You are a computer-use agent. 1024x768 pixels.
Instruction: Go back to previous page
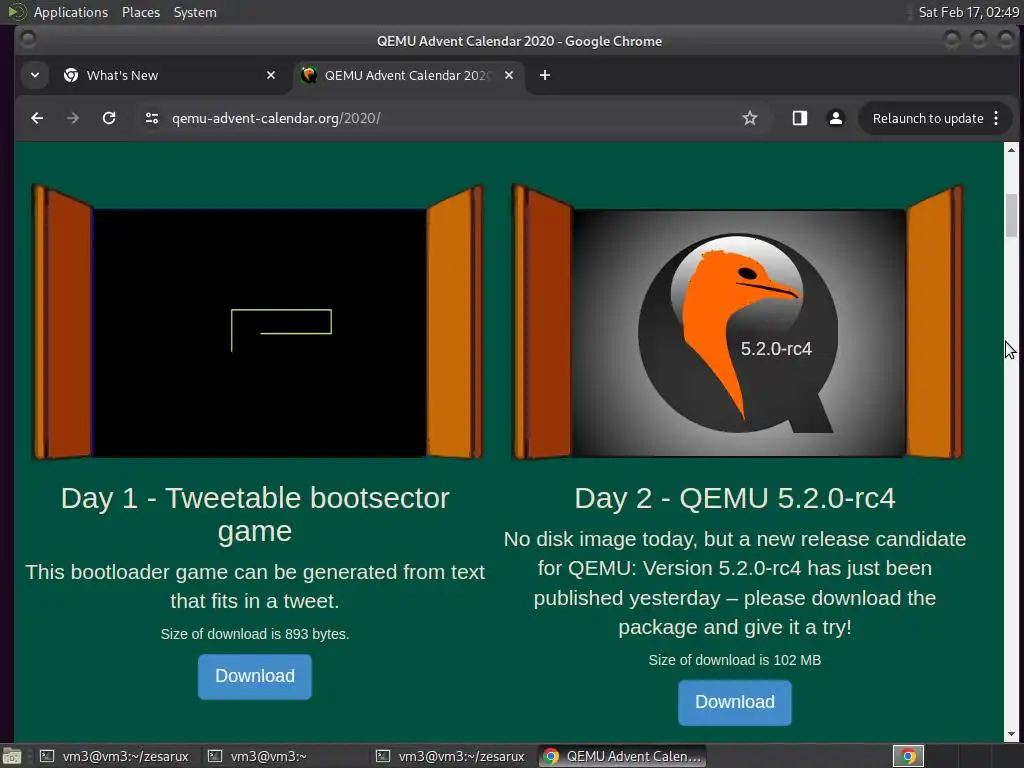pos(37,118)
